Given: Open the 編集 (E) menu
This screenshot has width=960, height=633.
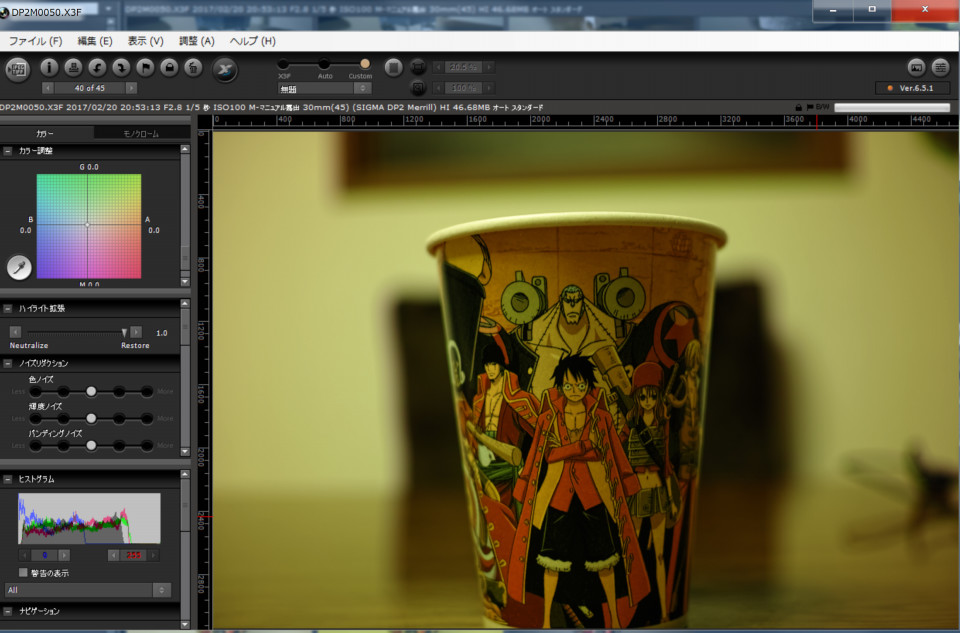Looking at the screenshot, I should (95, 41).
